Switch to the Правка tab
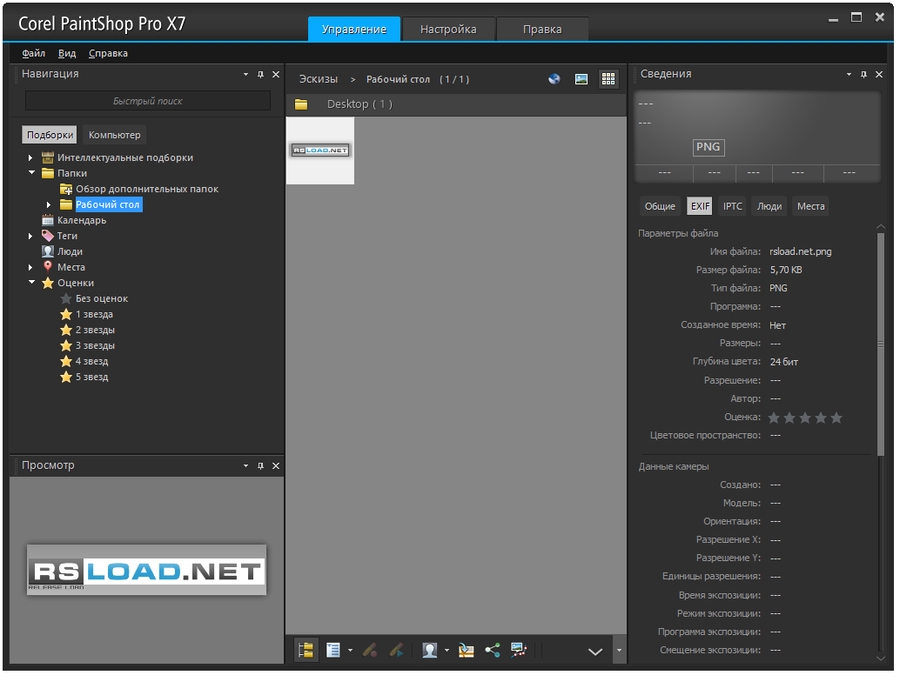The height and width of the screenshot is (682, 900). (x=541, y=30)
